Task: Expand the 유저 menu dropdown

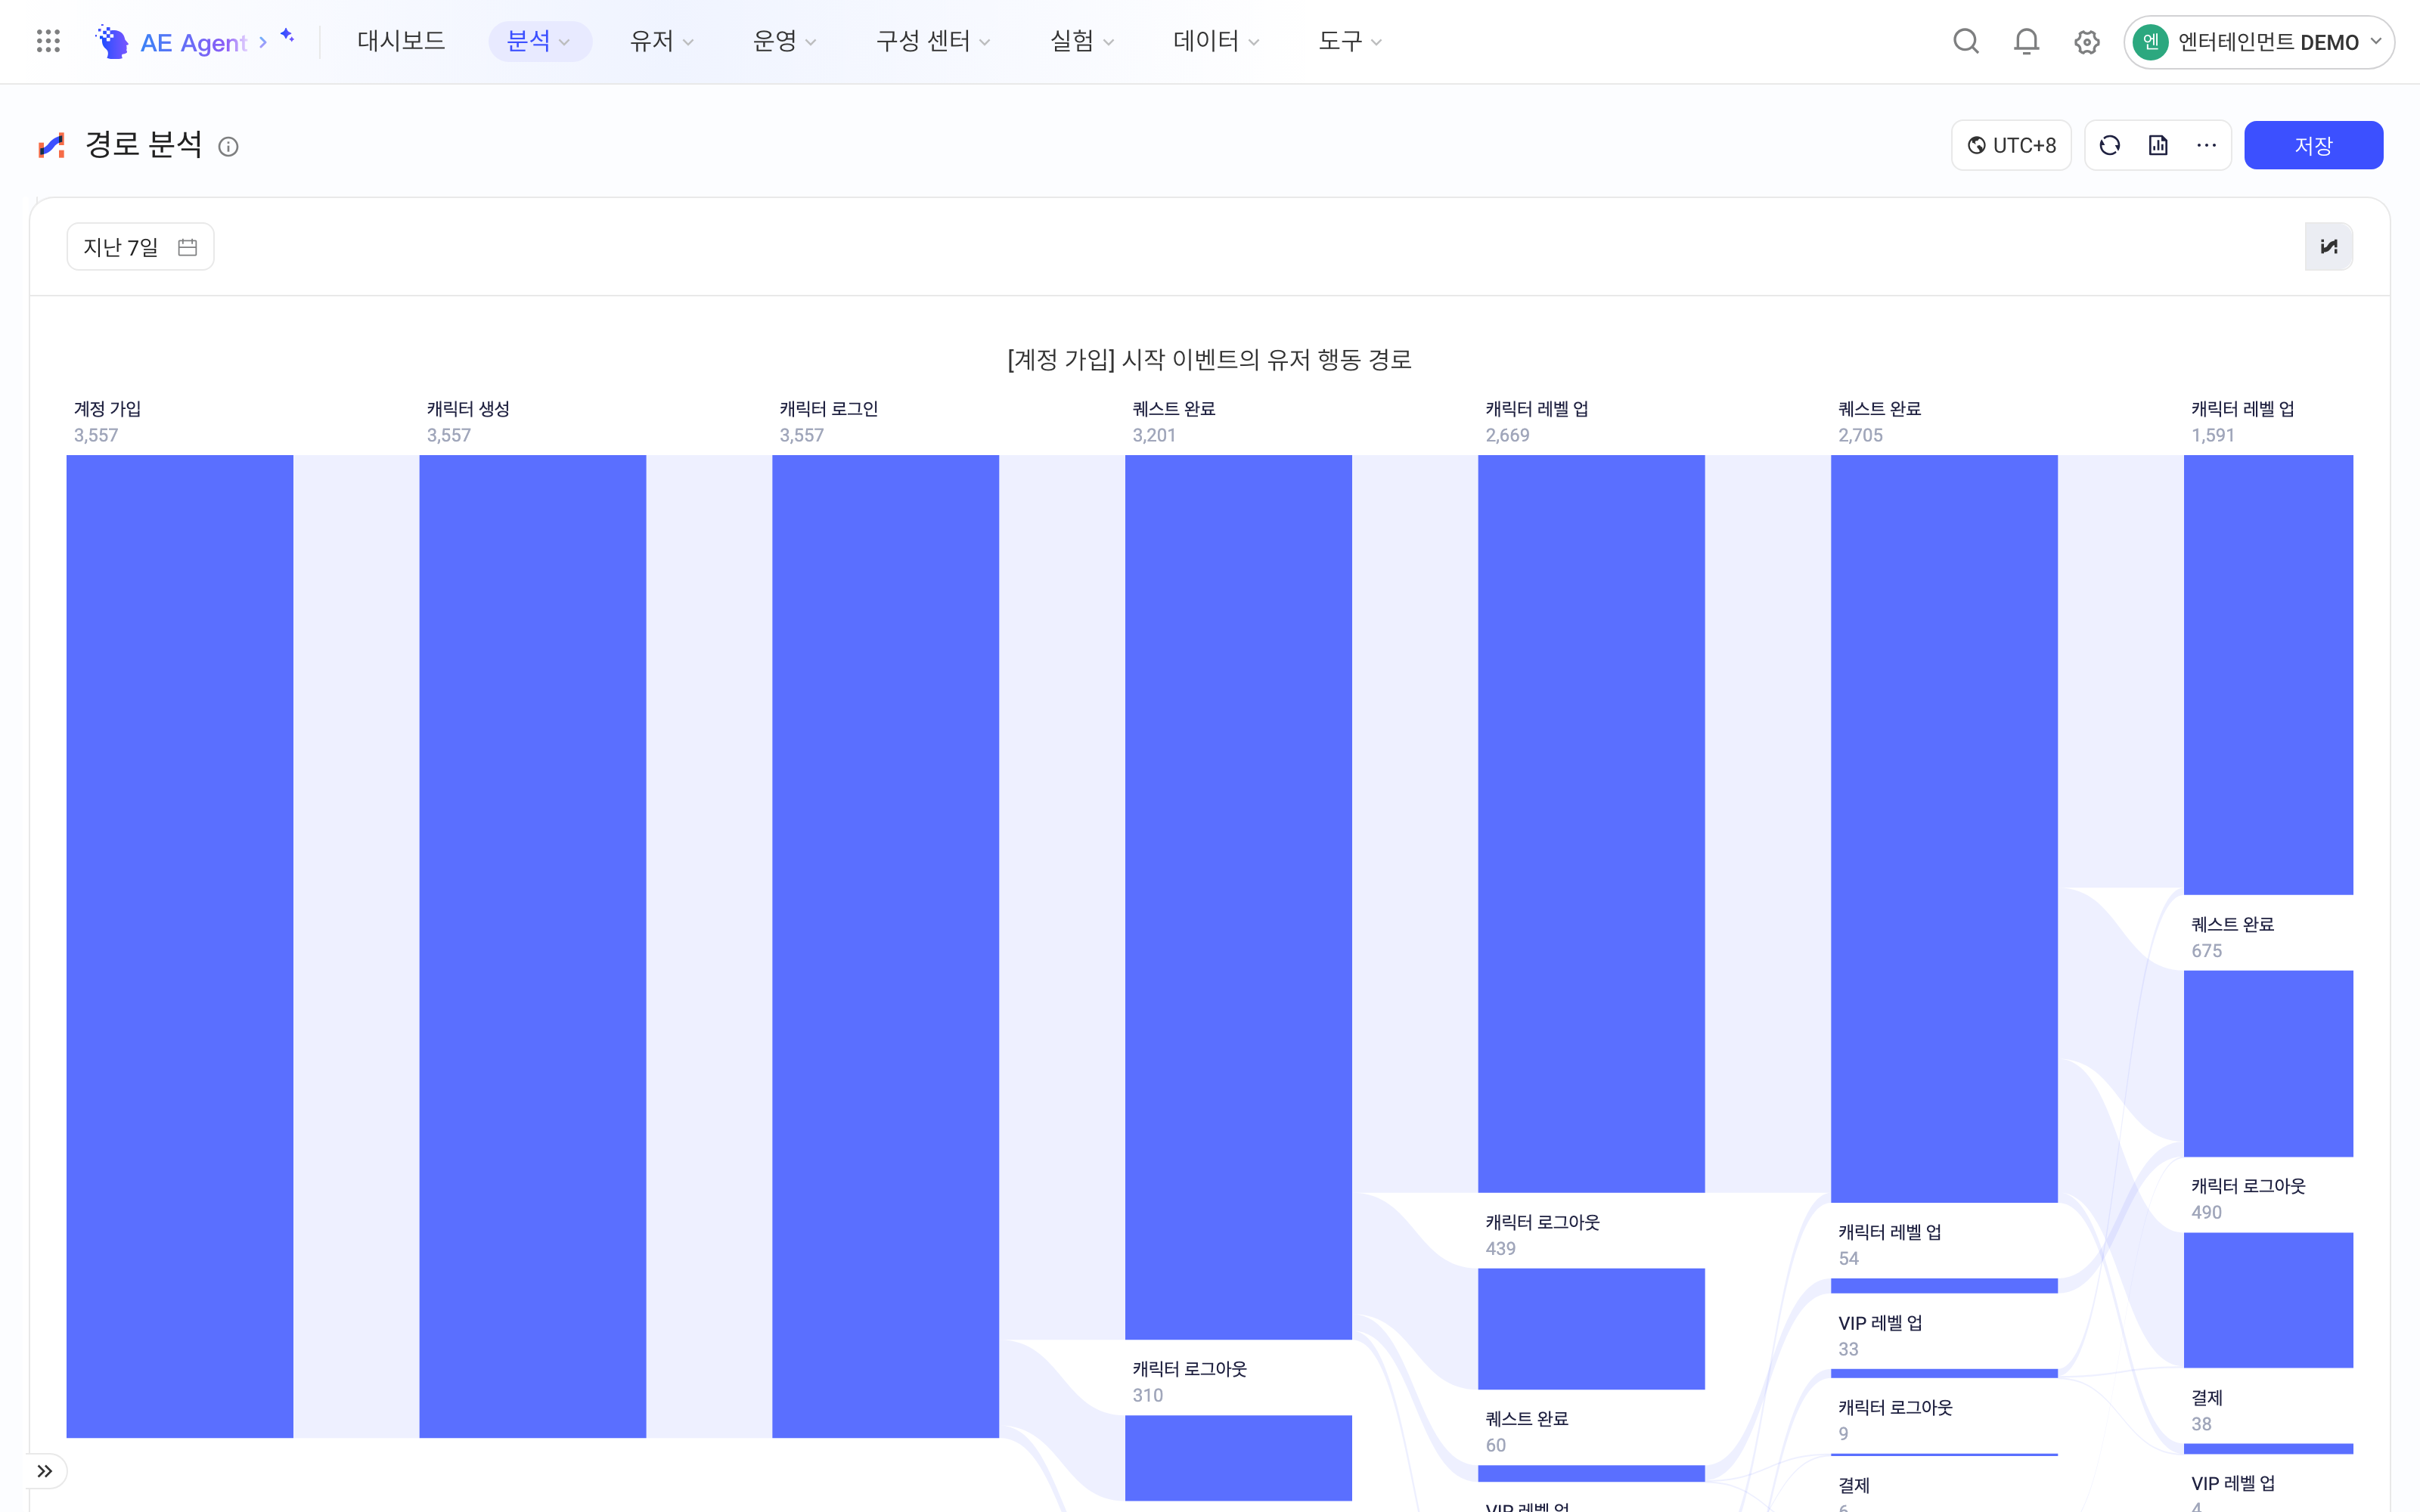Action: click(662, 41)
